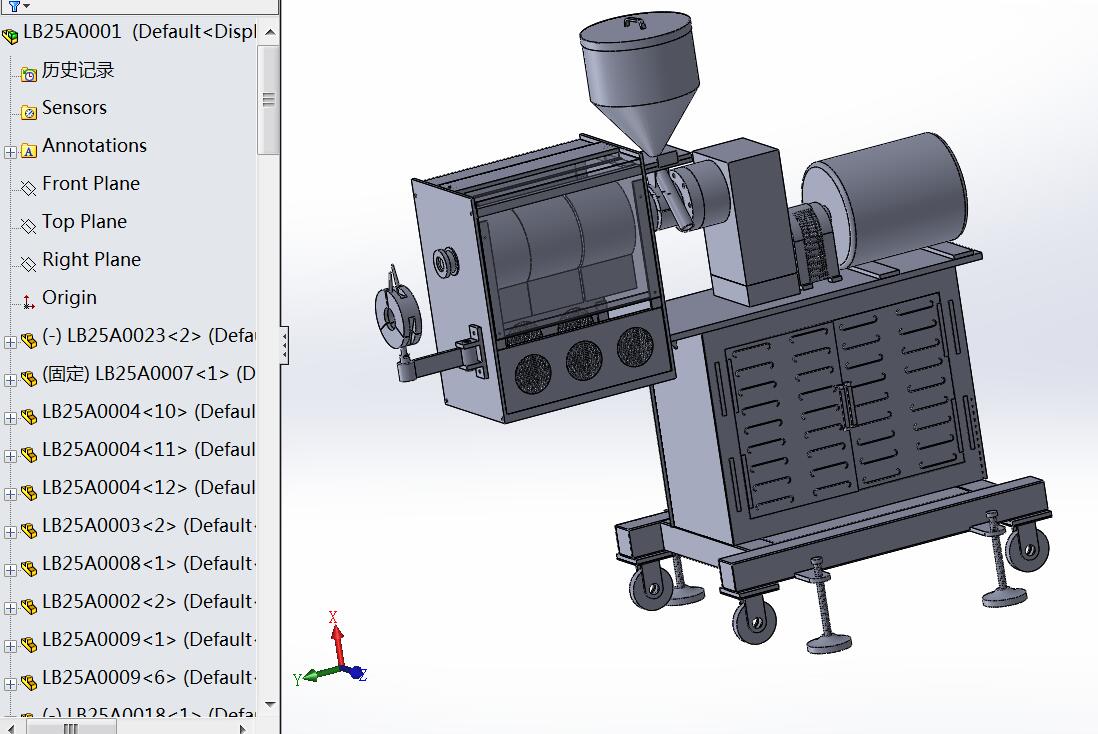Click the Origin feature icon
This screenshot has width=1098, height=734.
[27, 298]
